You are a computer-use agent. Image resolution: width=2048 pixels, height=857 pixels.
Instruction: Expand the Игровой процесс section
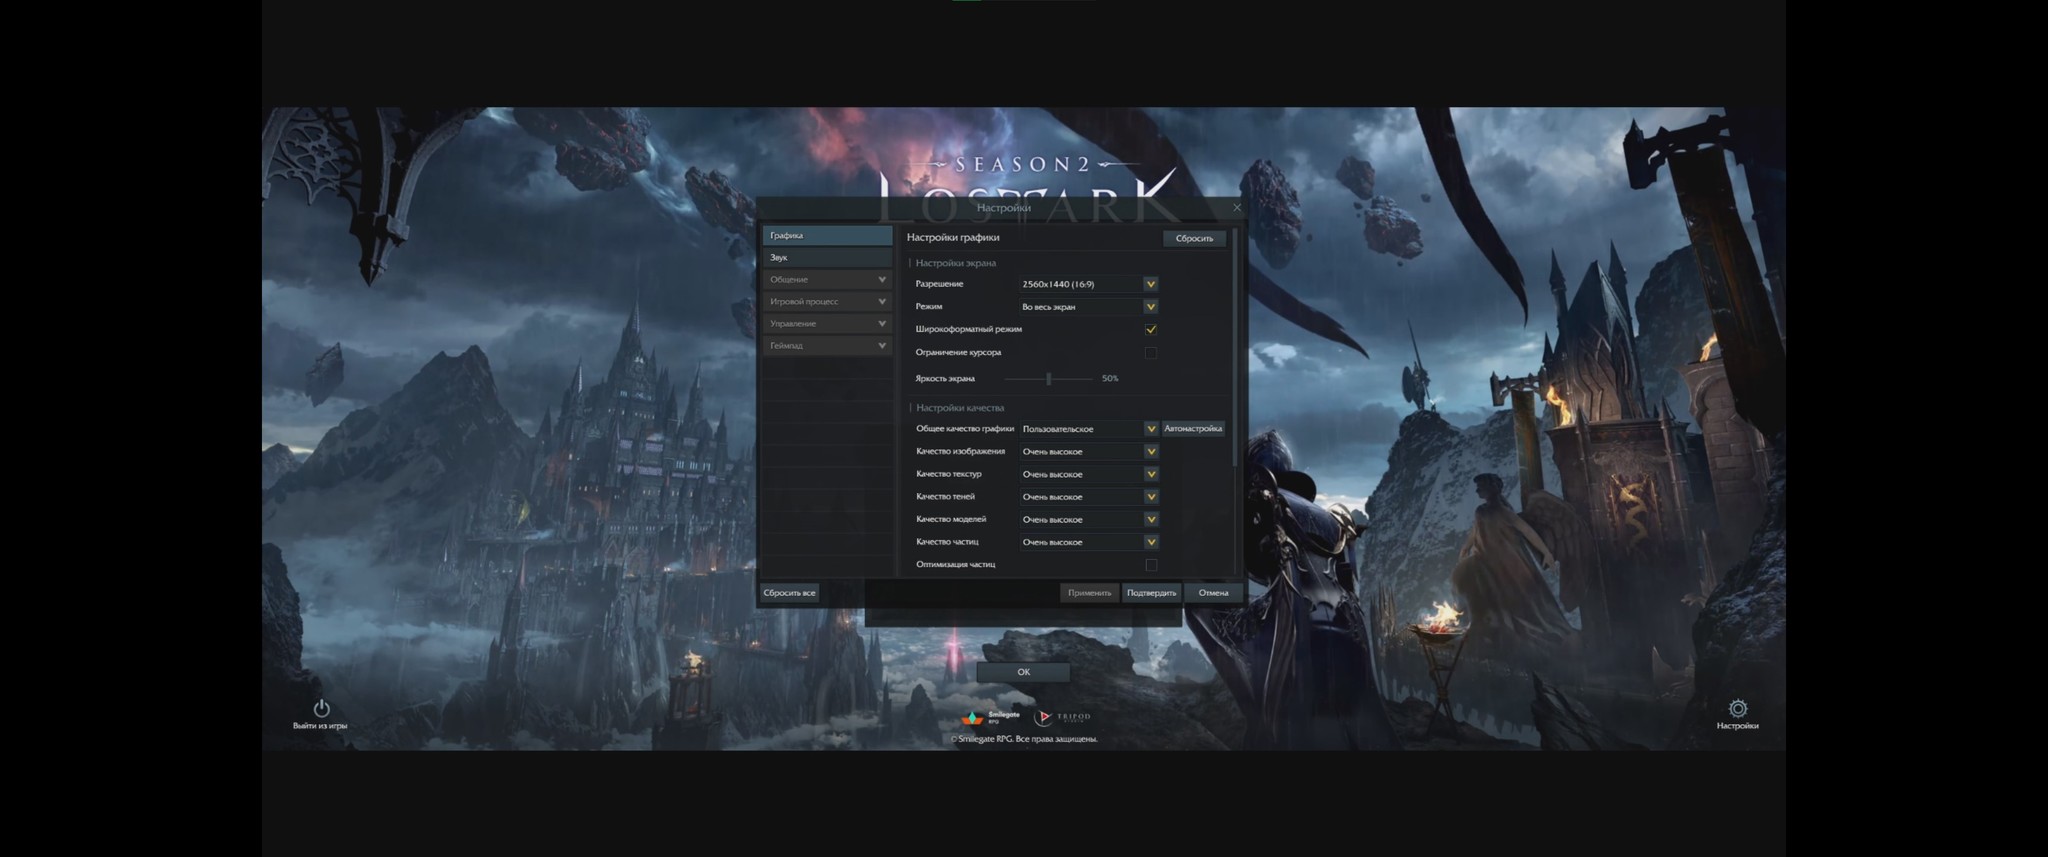coord(827,302)
